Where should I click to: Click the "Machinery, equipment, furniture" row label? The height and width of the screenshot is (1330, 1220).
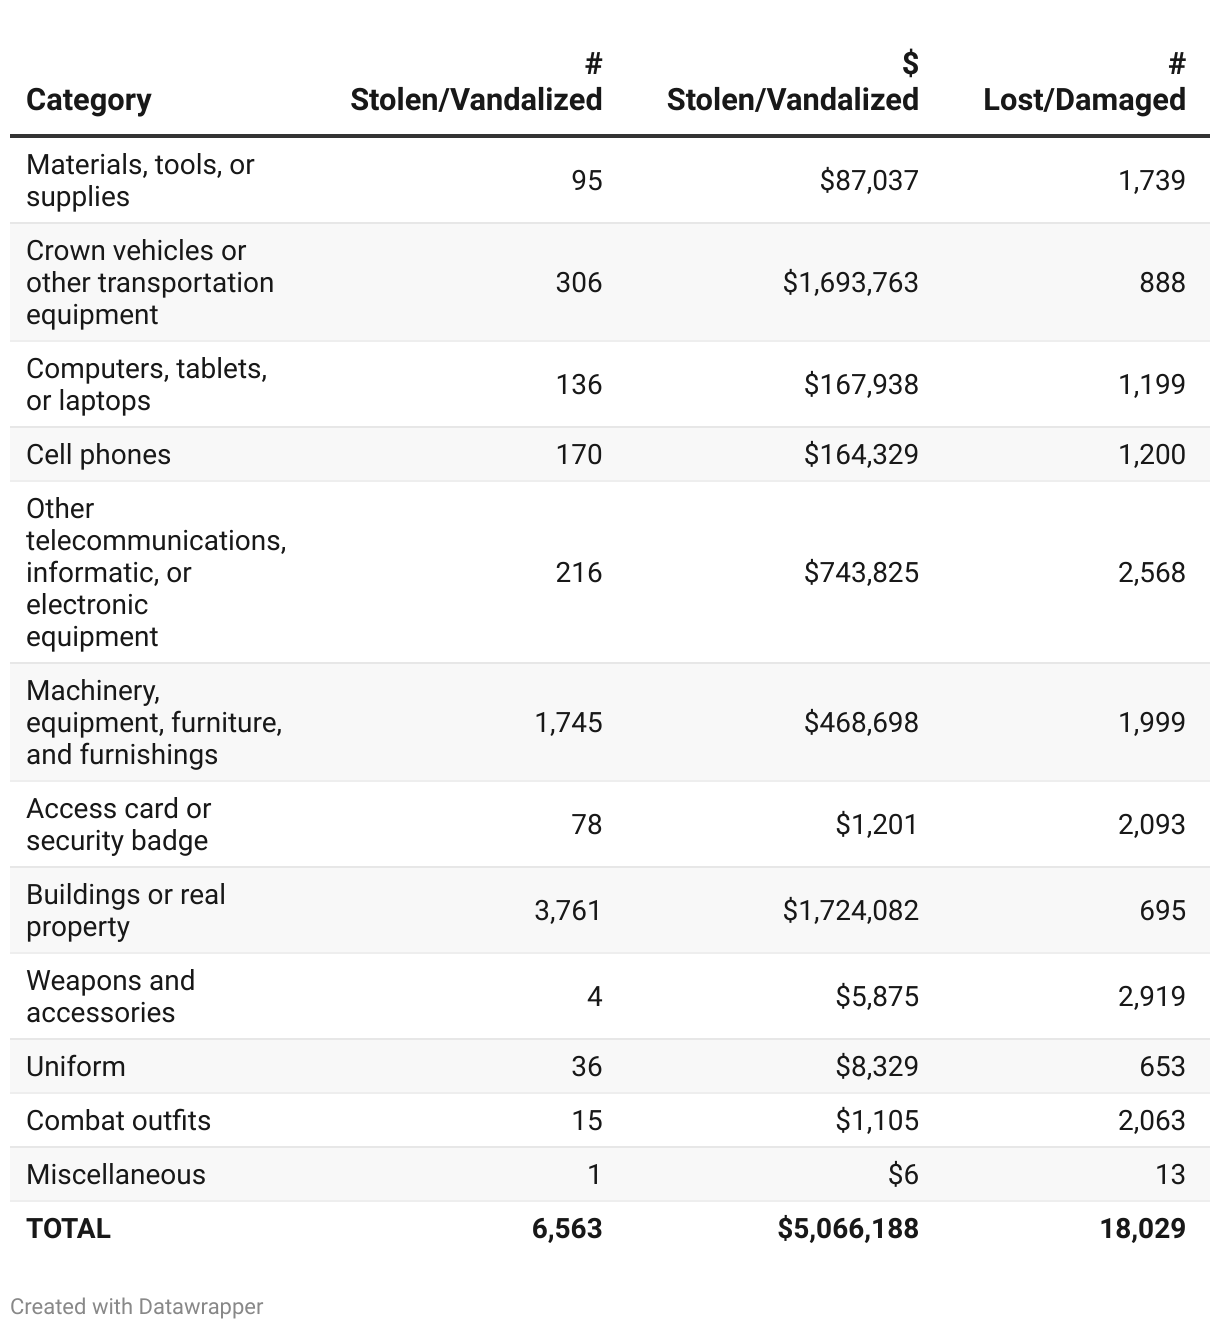coord(154,722)
